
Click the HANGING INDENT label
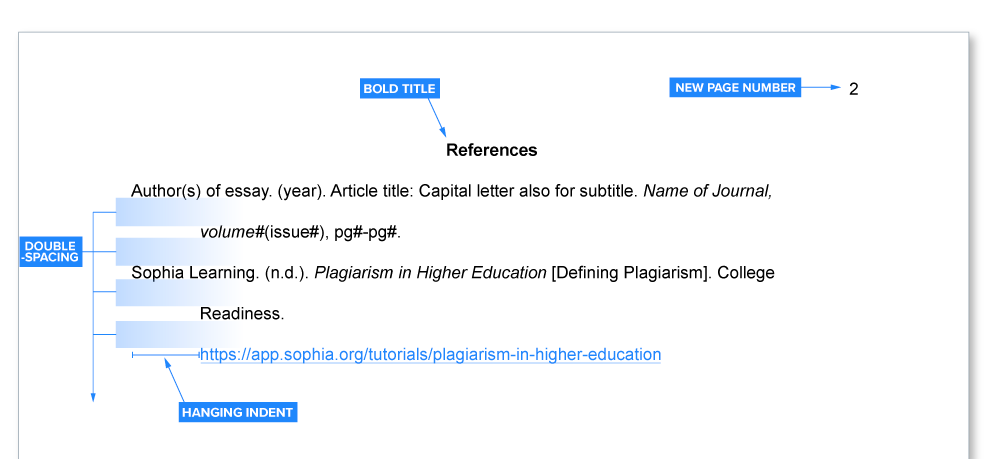point(237,412)
